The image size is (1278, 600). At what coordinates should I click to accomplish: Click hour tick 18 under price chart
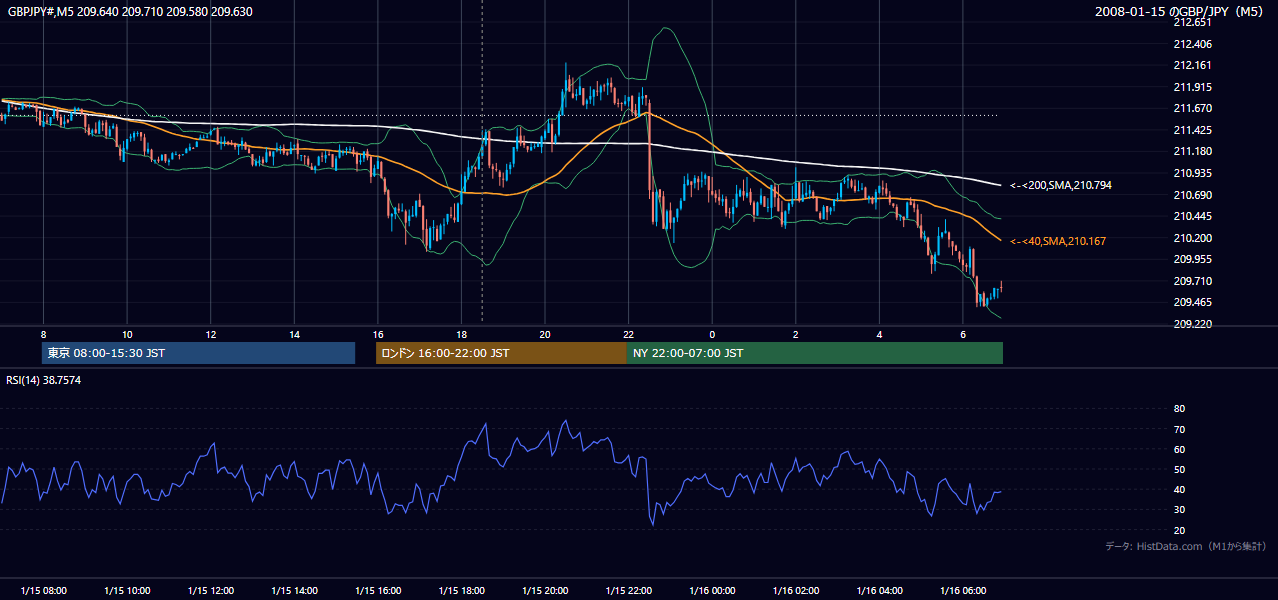461,333
